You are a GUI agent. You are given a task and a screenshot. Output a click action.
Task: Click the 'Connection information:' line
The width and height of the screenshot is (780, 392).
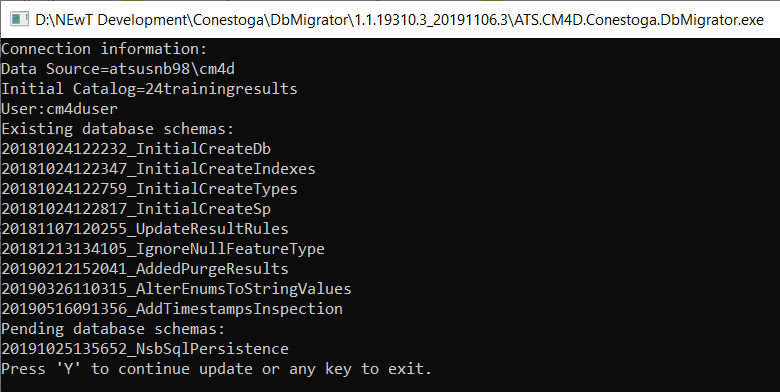pyautogui.click(x=104, y=49)
